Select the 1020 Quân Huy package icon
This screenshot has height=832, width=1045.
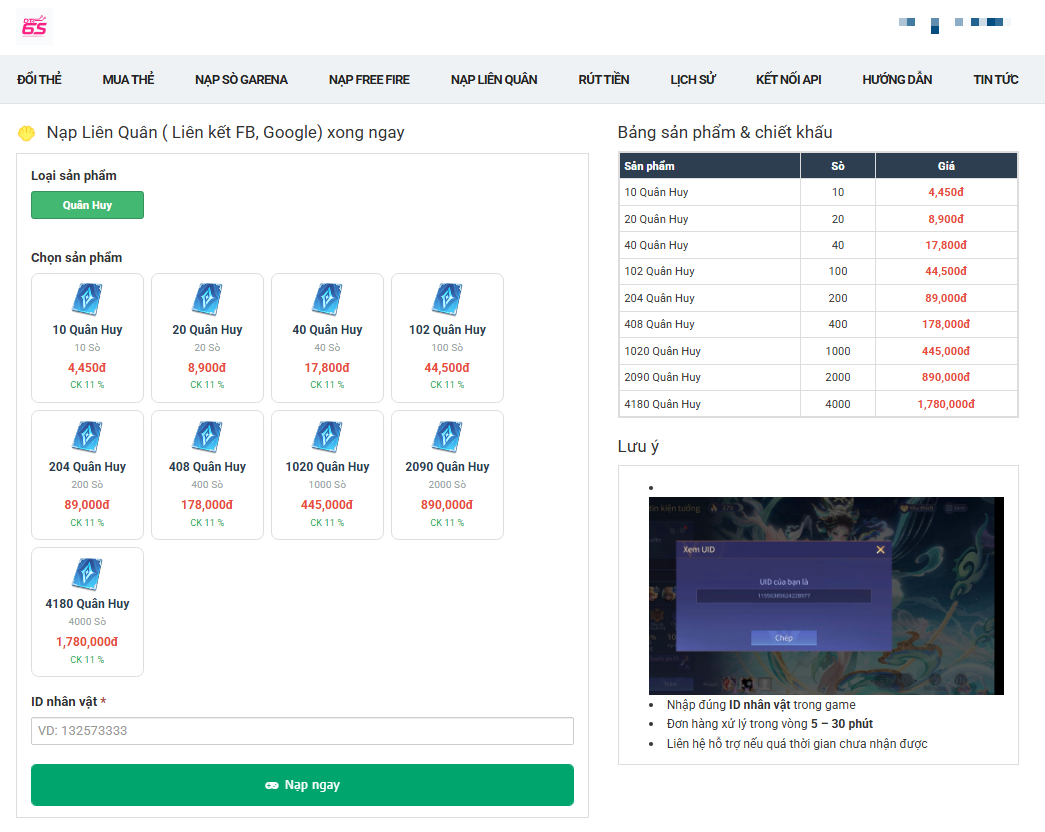[327, 436]
